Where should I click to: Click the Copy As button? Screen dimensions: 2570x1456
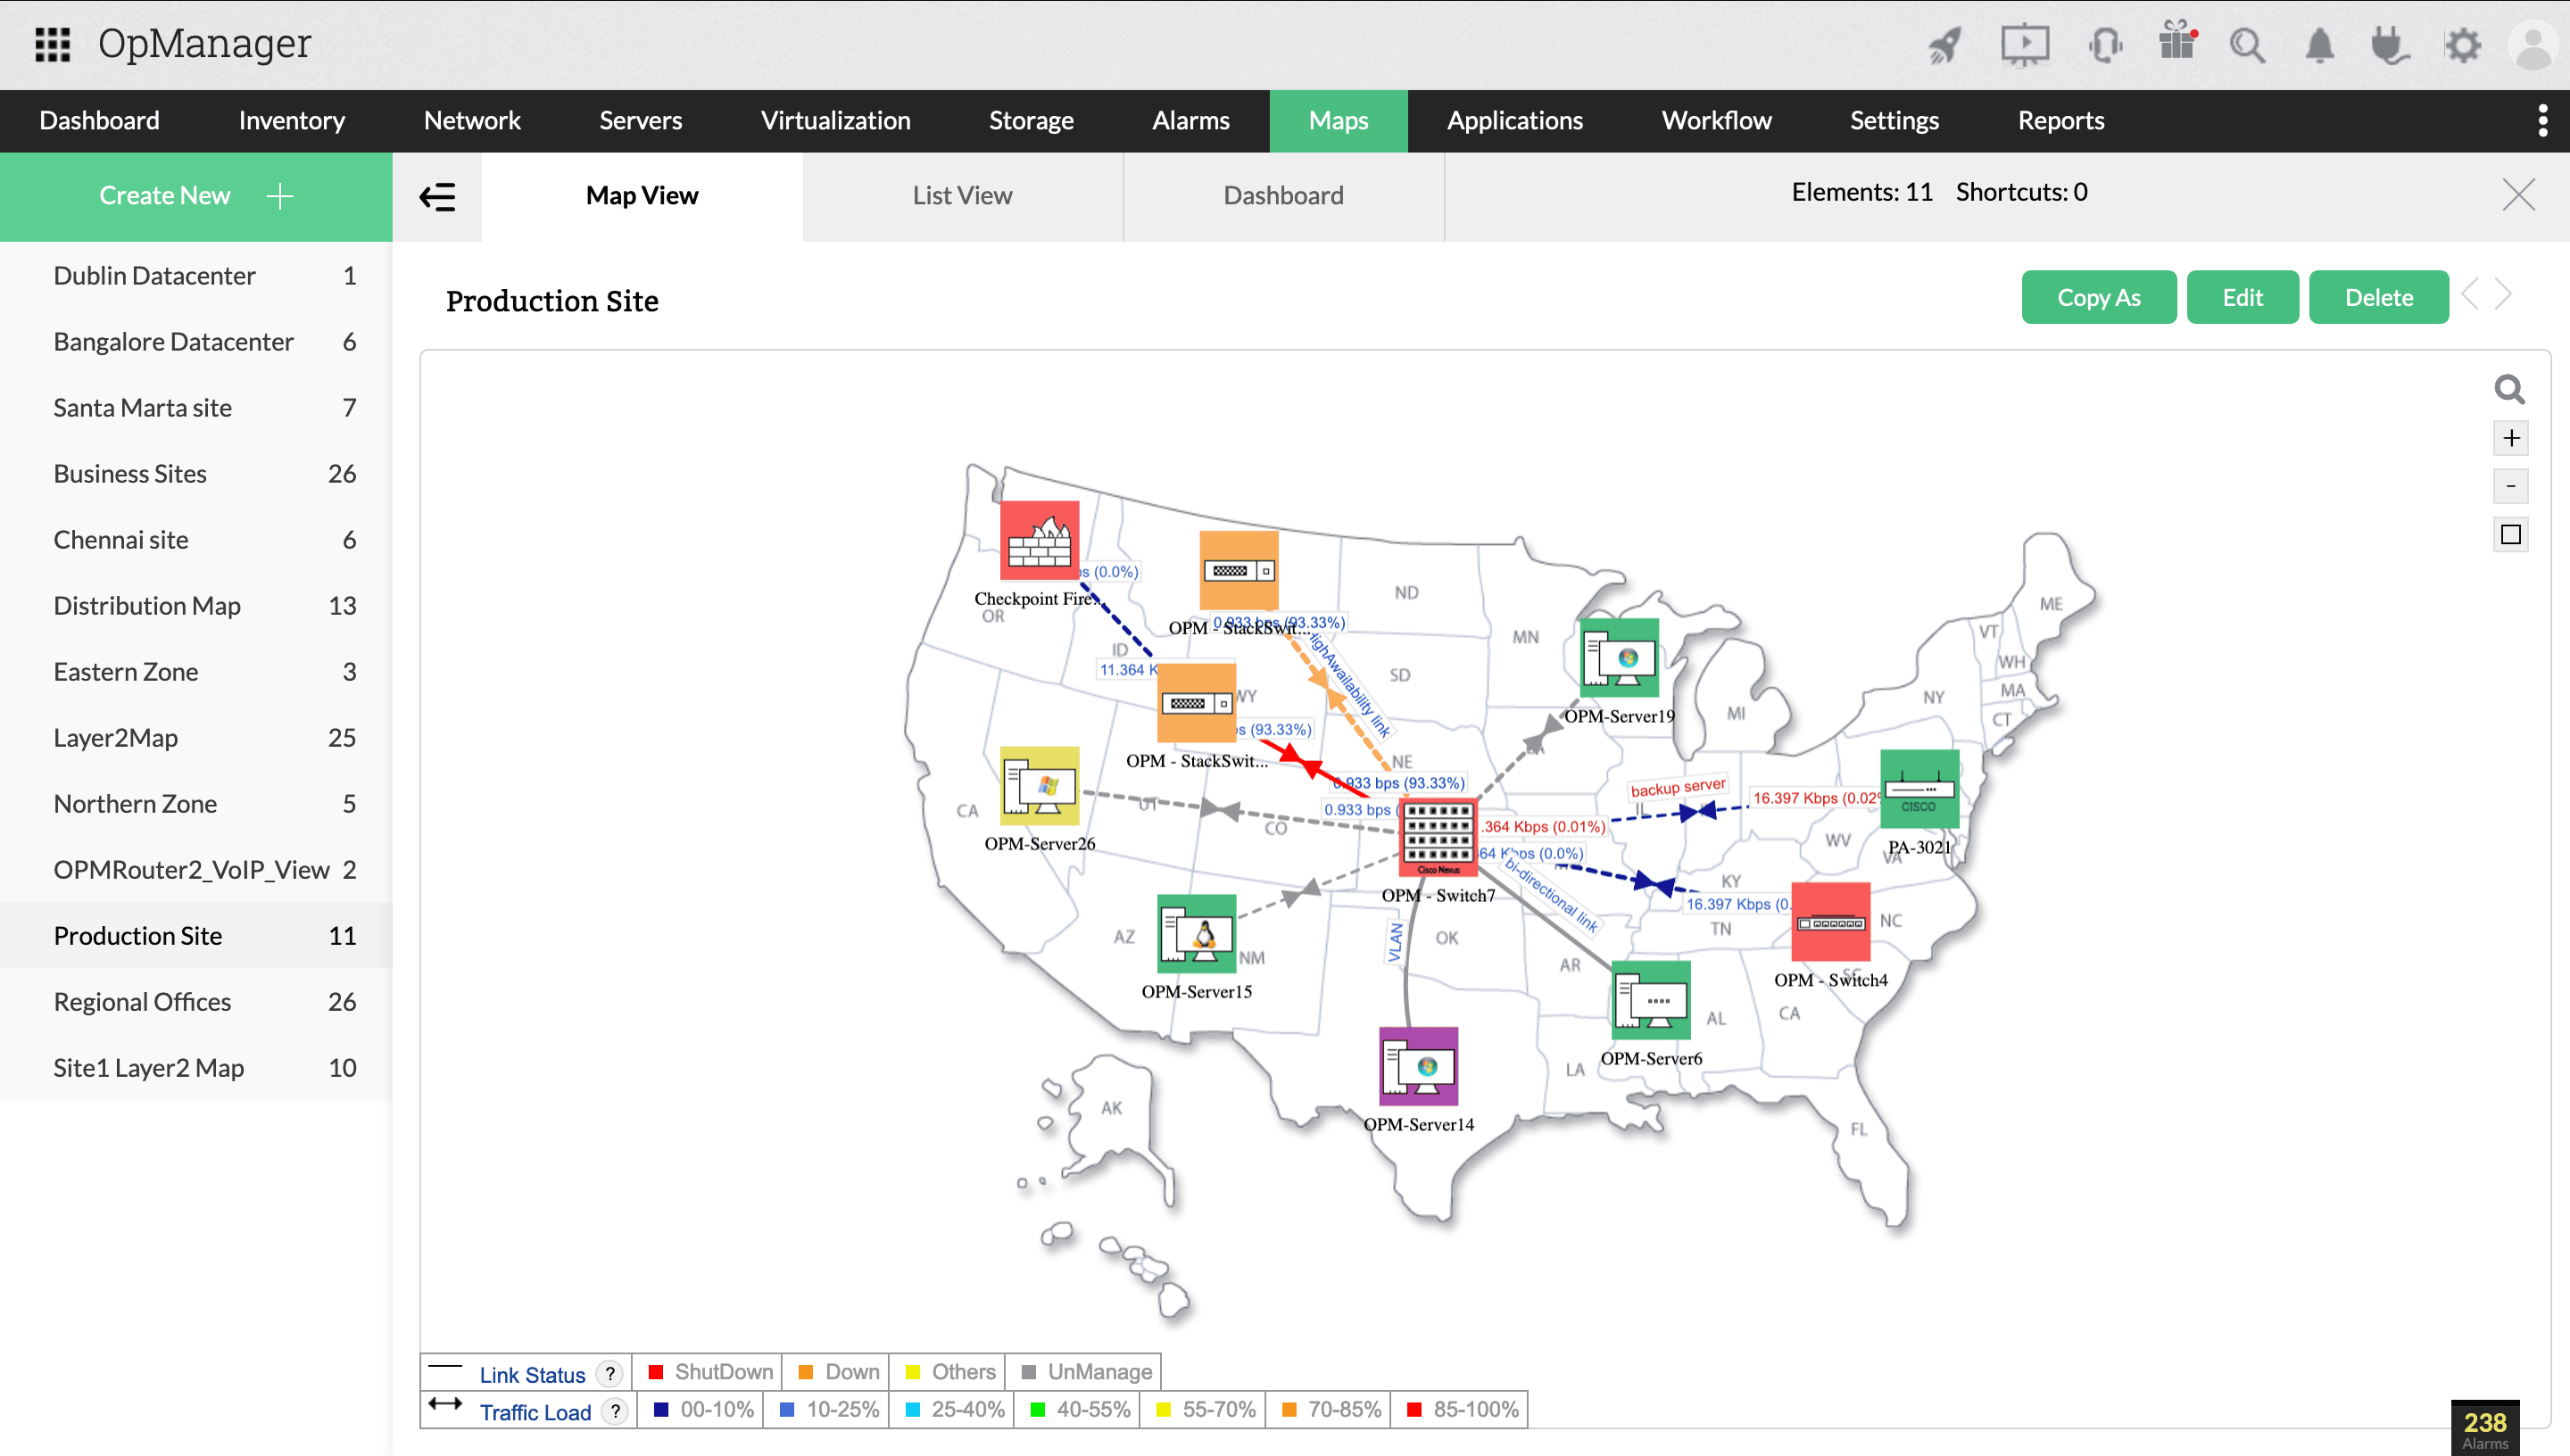(x=2098, y=298)
